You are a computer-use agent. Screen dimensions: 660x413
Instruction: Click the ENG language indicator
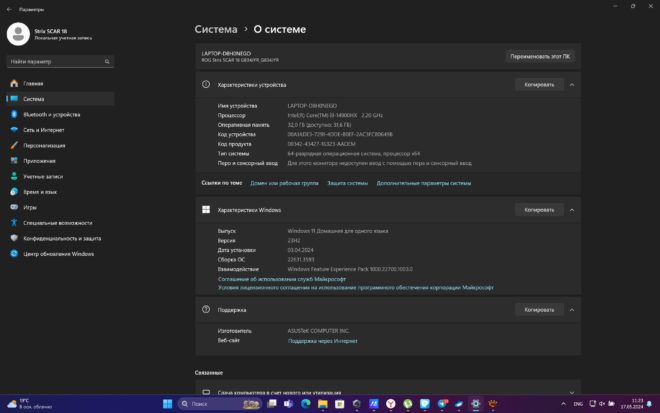(x=578, y=404)
